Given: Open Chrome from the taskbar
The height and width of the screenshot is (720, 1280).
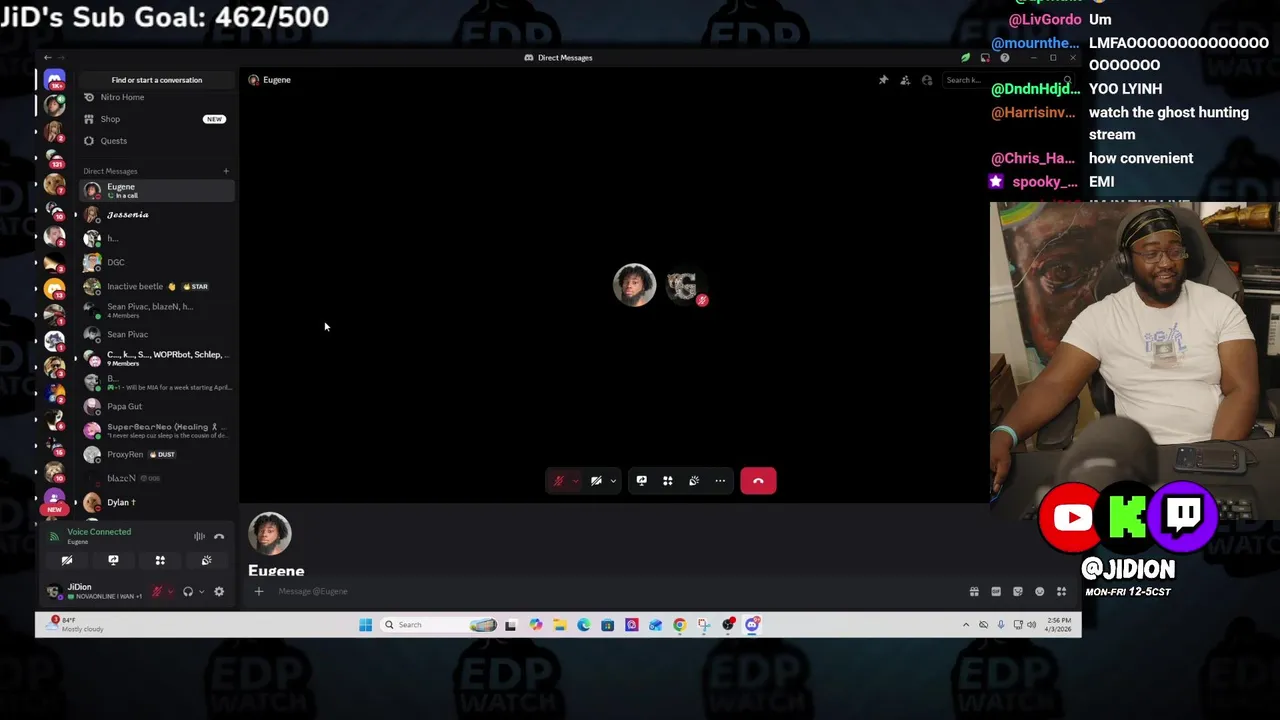Looking at the screenshot, I should click(x=680, y=625).
